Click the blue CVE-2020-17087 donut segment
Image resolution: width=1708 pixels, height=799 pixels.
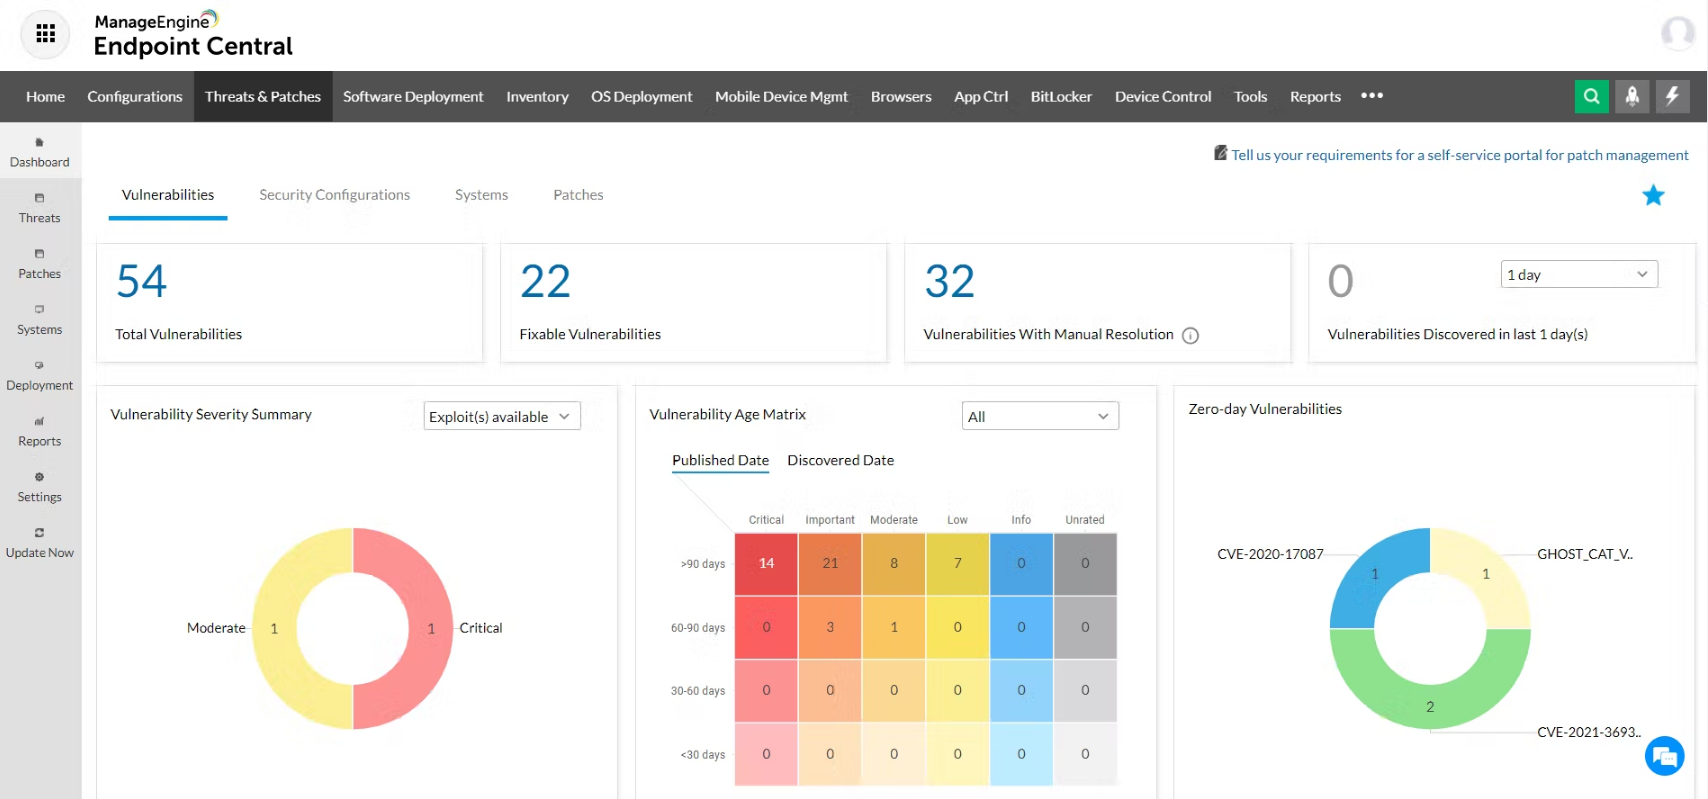point(1375,574)
